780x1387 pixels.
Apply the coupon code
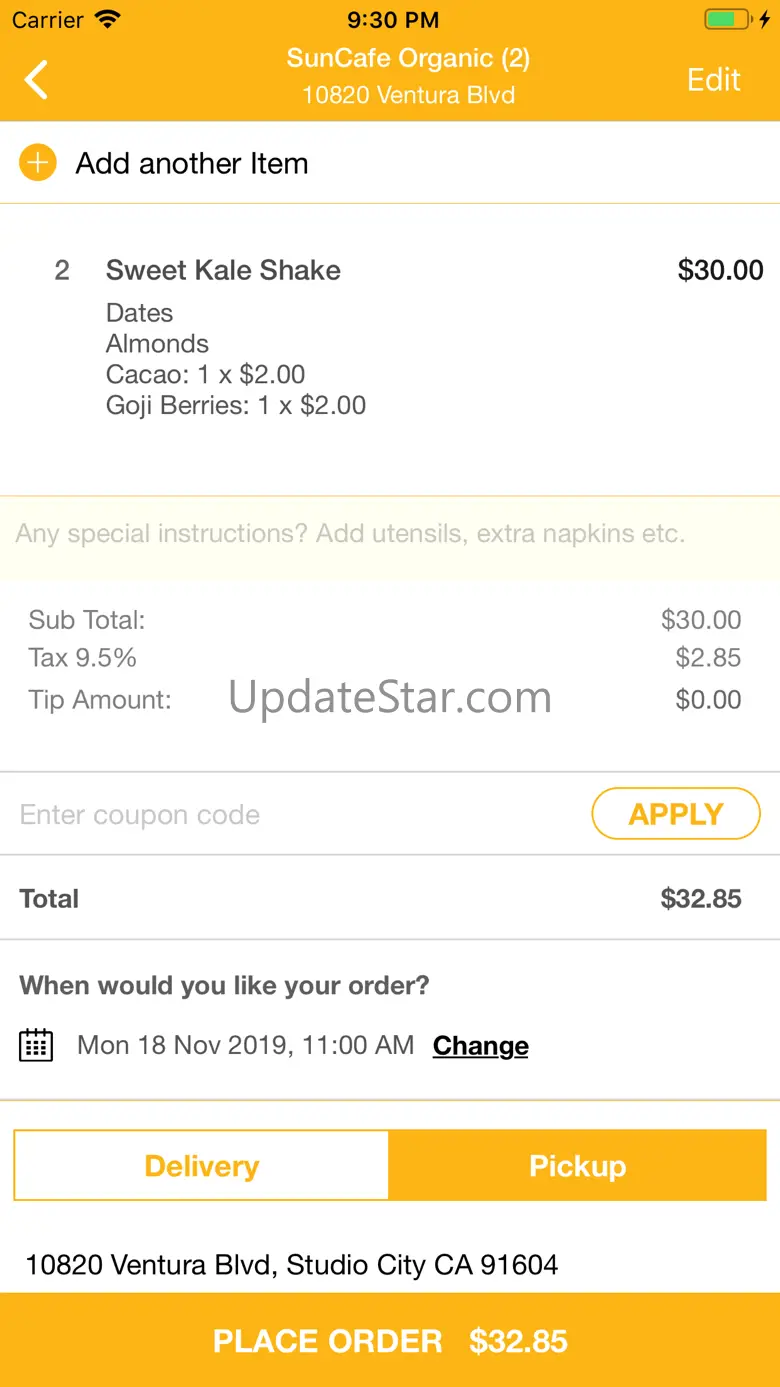[676, 814]
